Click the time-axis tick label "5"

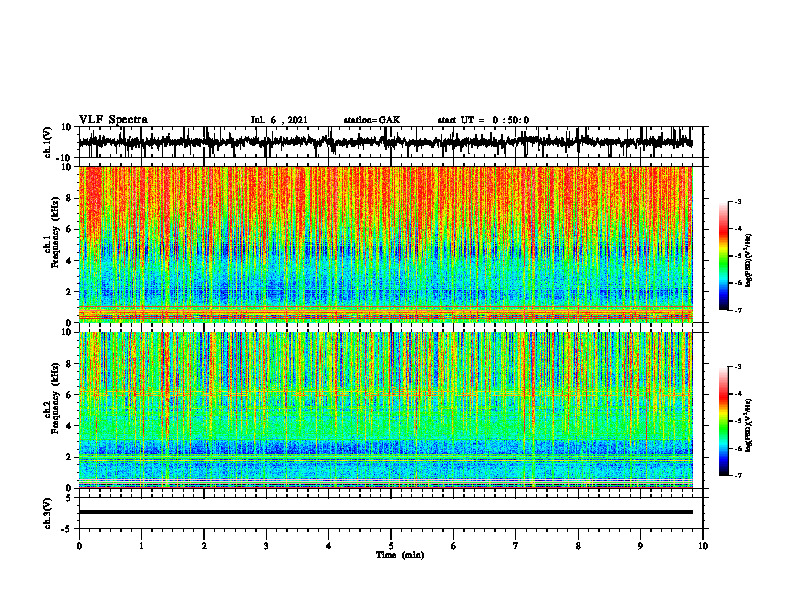(x=391, y=546)
